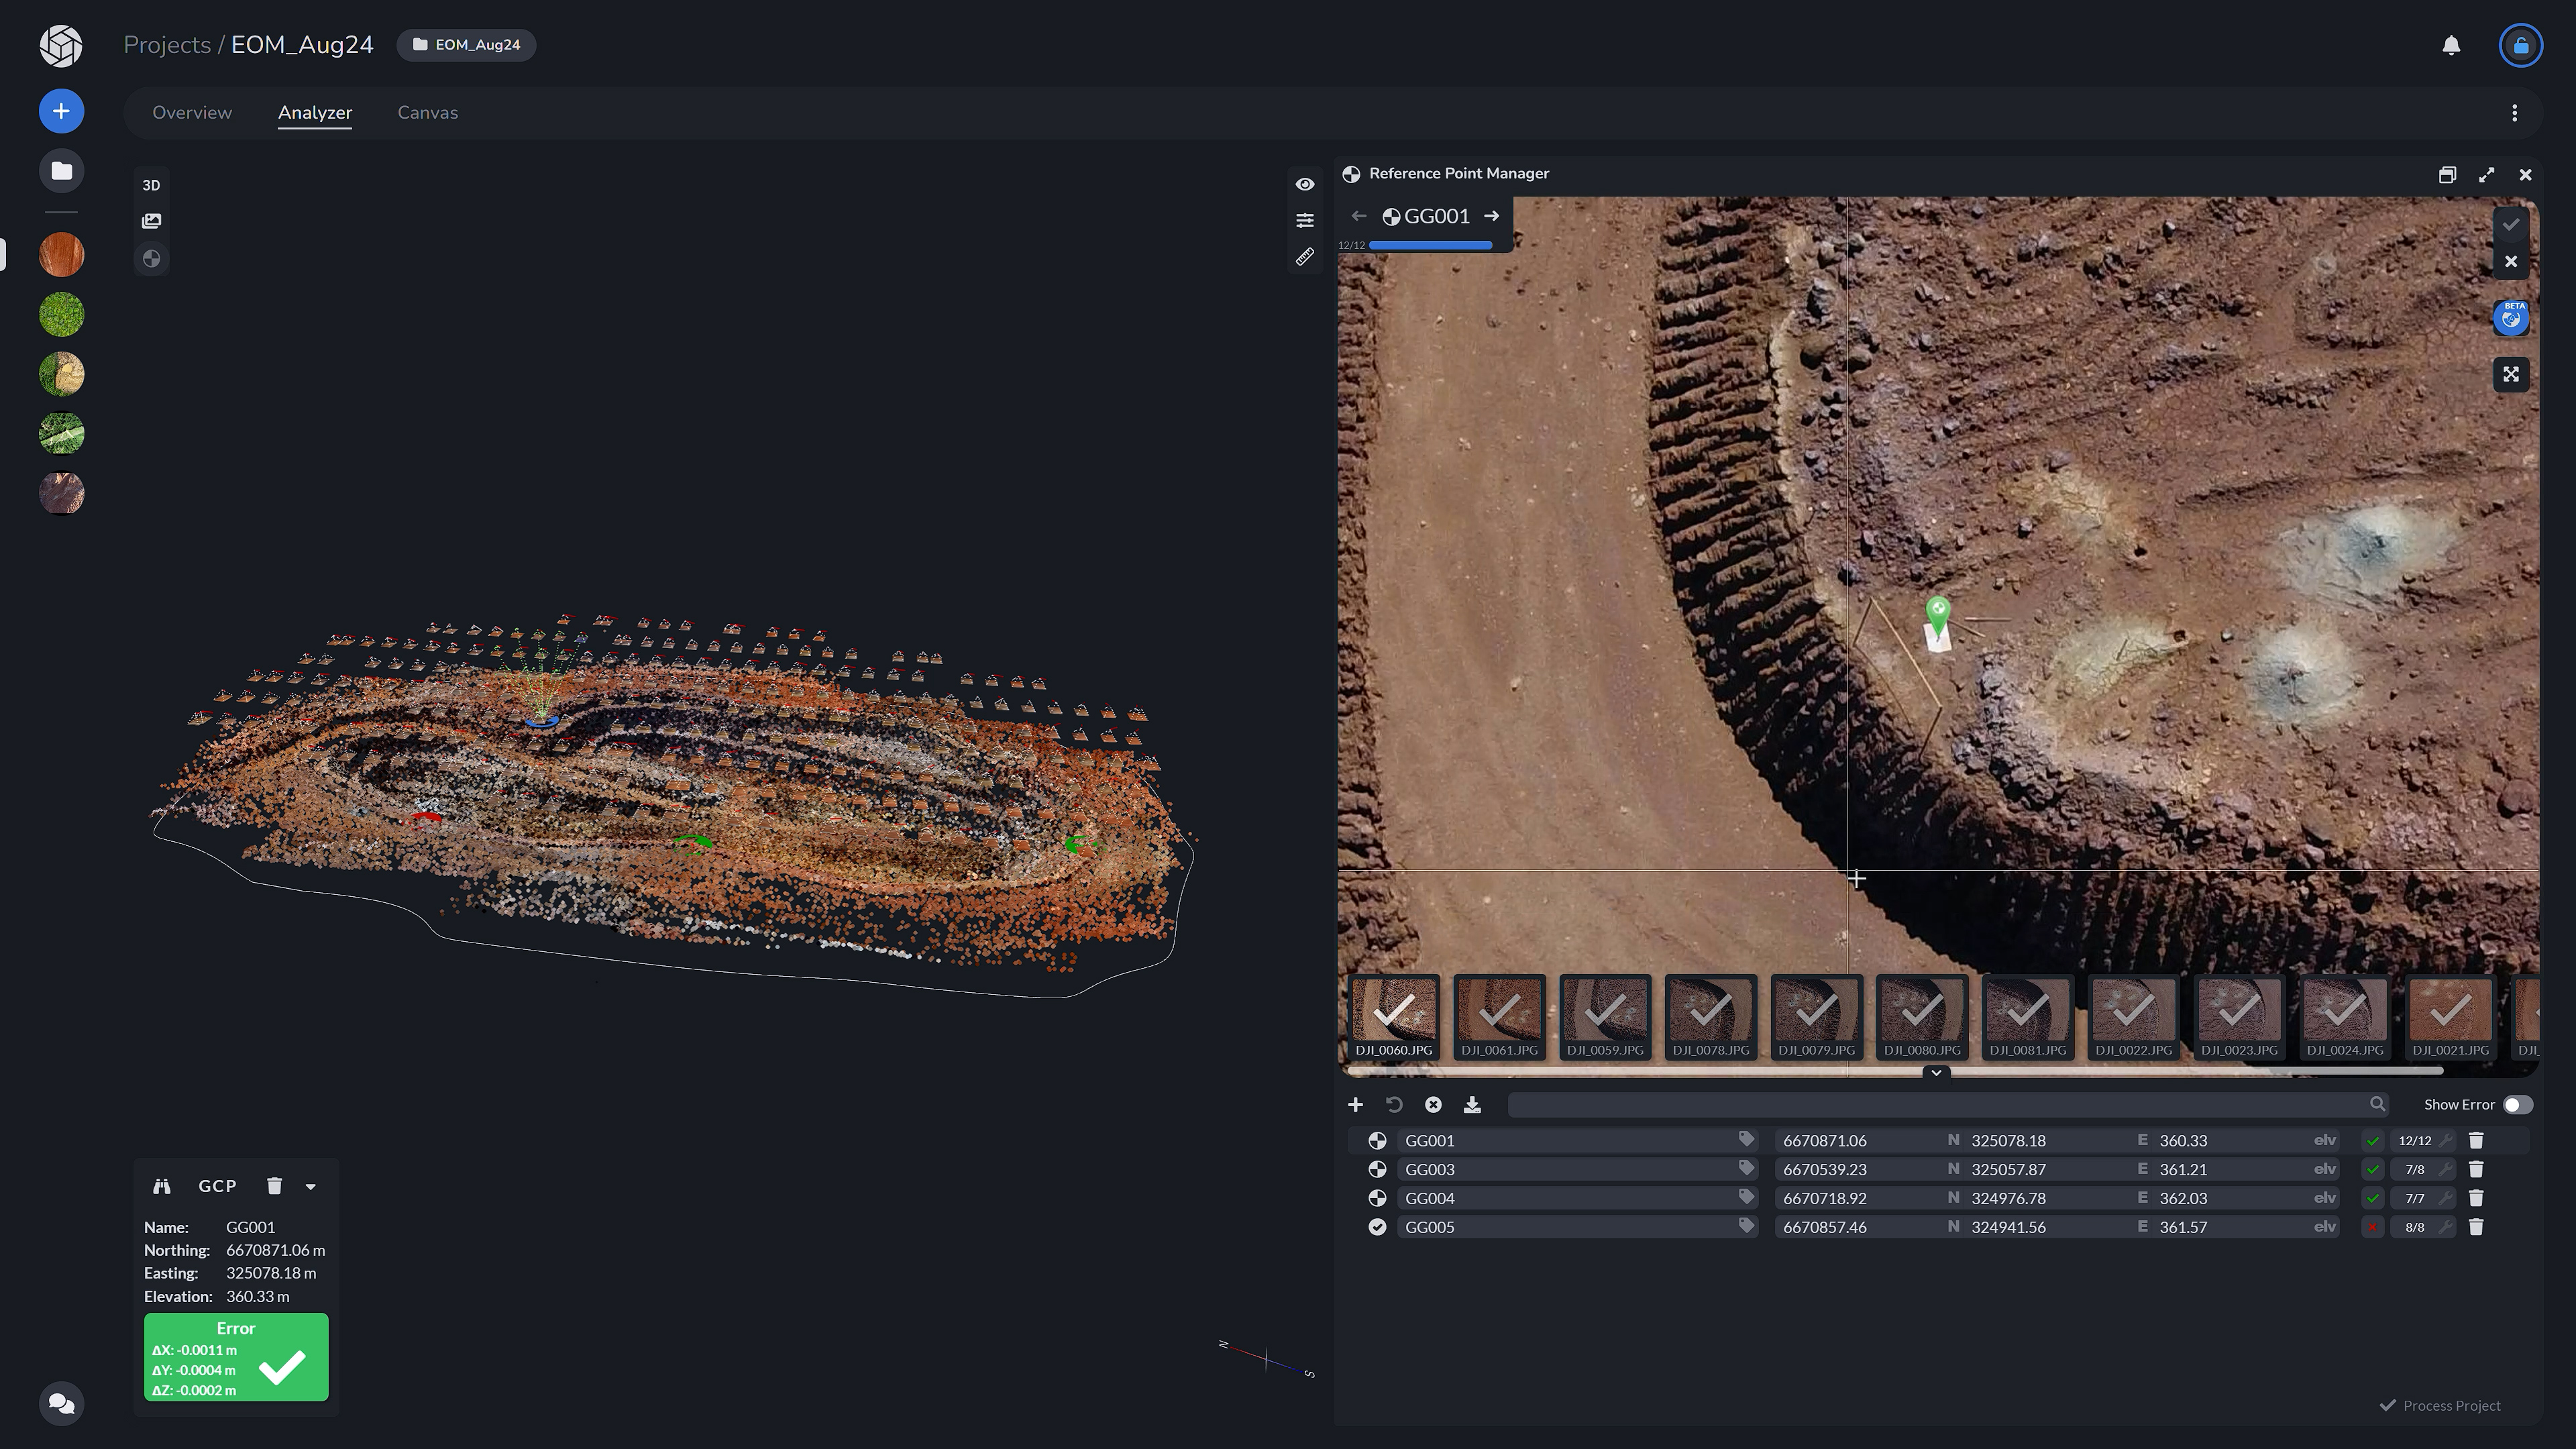This screenshot has width=2576, height=1449.
Task: Open the viewer settings sliders icon
Action: click(x=1305, y=220)
